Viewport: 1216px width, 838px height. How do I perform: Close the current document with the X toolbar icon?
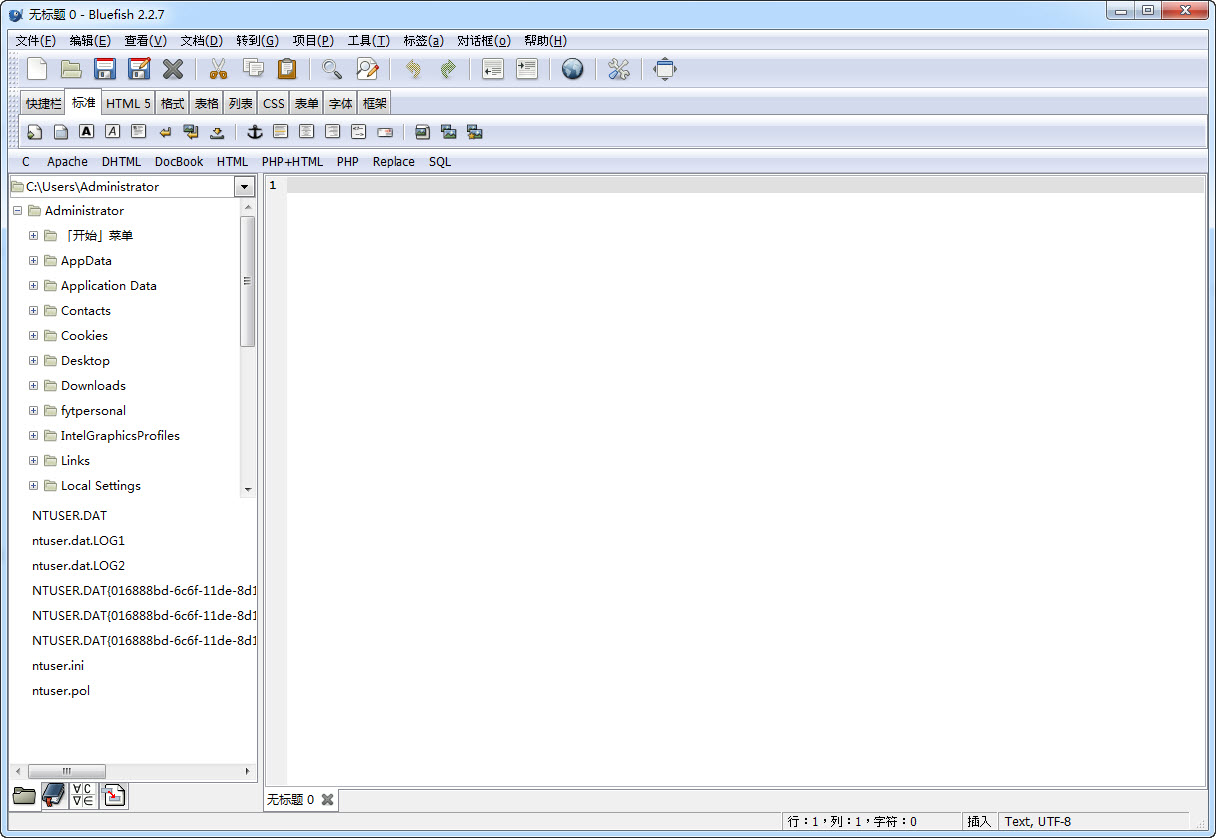pyautogui.click(x=173, y=69)
